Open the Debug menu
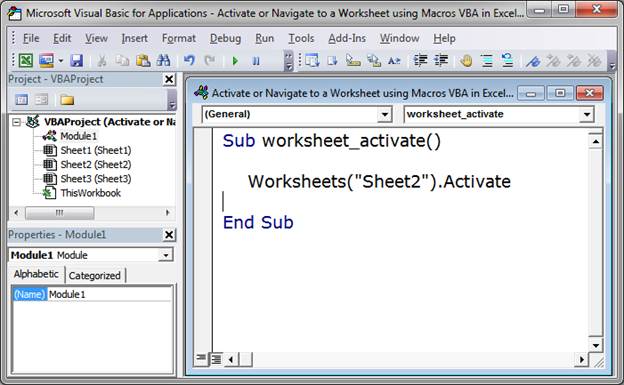Screen dimensions: 624x385 click(x=225, y=38)
